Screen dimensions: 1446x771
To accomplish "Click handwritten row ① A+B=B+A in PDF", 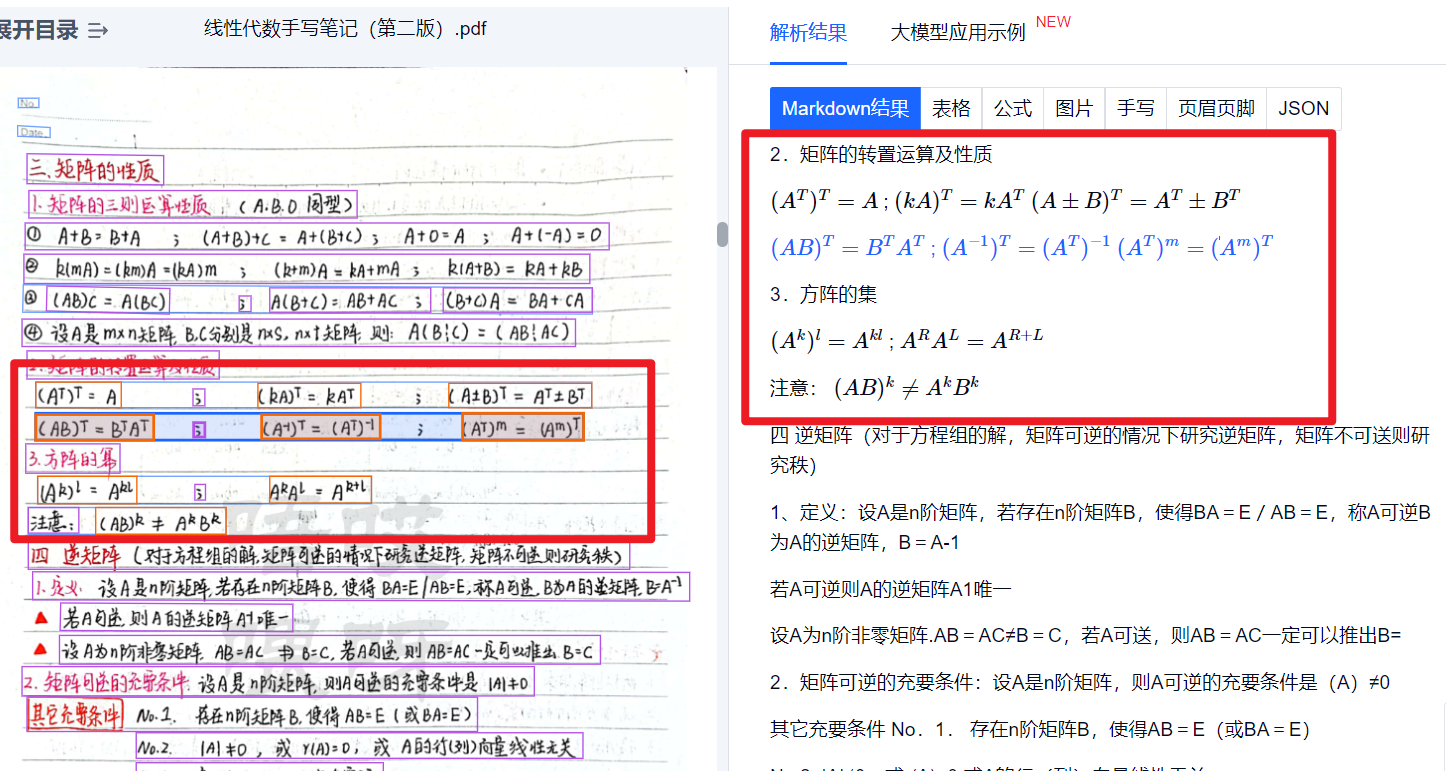I will (x=317, y=237).
